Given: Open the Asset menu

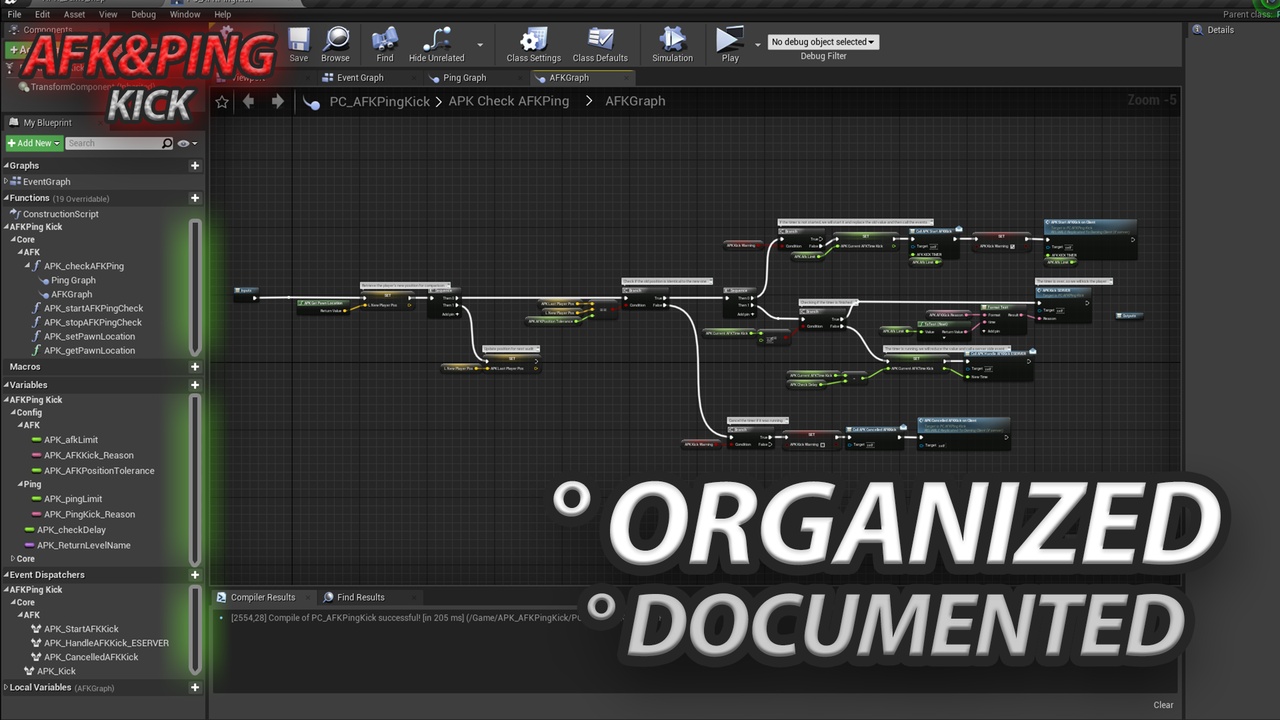Looking at the screenshot, I should click(74, 15).
